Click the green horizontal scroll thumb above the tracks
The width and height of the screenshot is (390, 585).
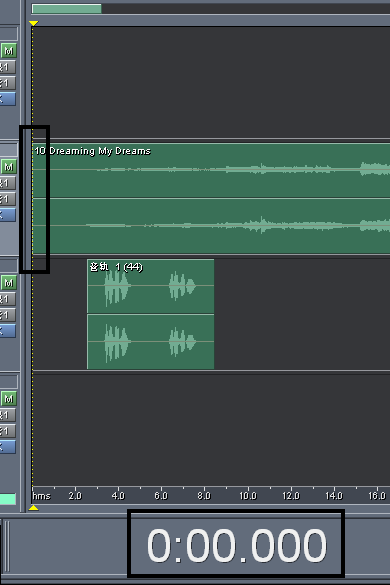(67, 9)
